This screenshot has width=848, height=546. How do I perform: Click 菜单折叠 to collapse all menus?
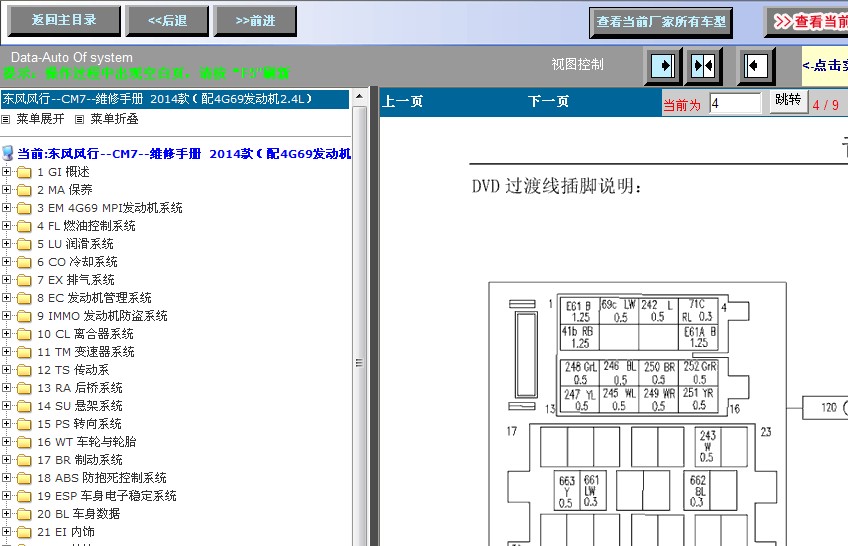pyautogui.click(x=114, y=119)
